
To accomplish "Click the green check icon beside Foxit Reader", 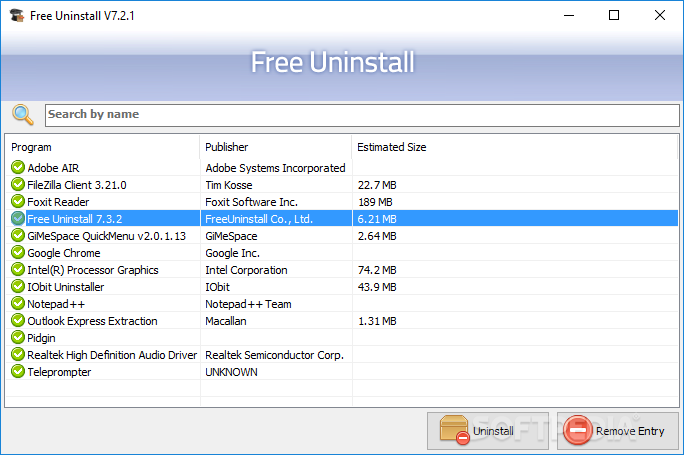I will click(x=18, y=201).
